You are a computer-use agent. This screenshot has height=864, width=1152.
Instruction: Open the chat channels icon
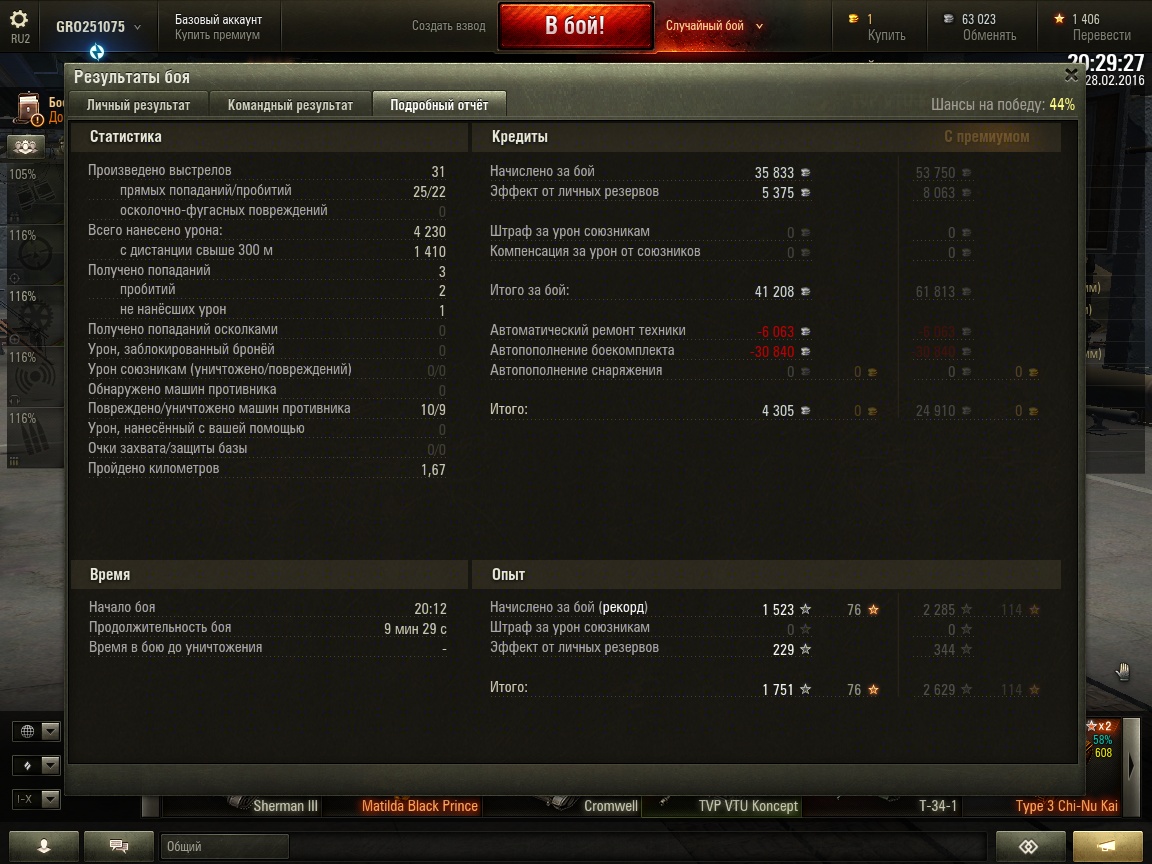pyautogui.click(x=119, y=846)
